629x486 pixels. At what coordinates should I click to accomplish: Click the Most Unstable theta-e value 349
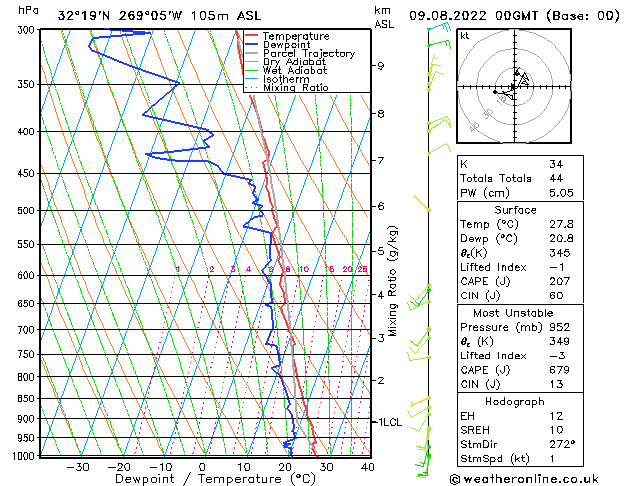click(560, 341)
